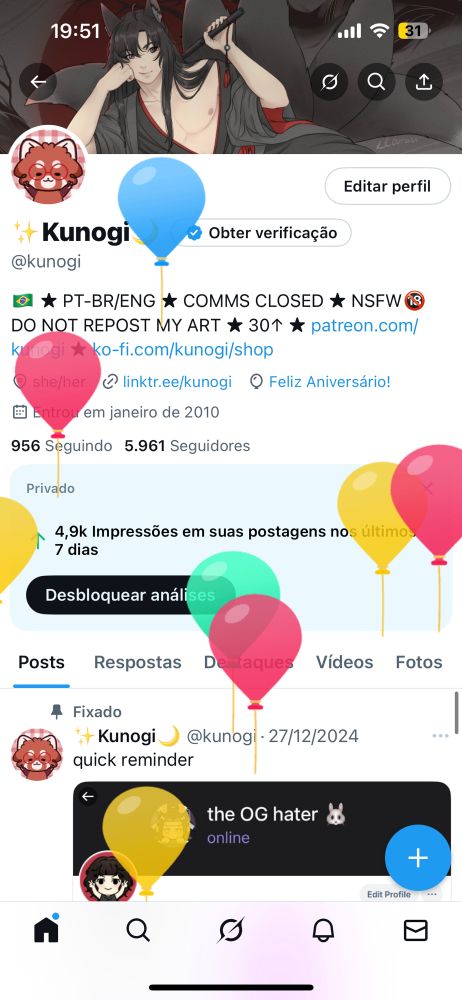Tap the search icon in header

point(376,82)
